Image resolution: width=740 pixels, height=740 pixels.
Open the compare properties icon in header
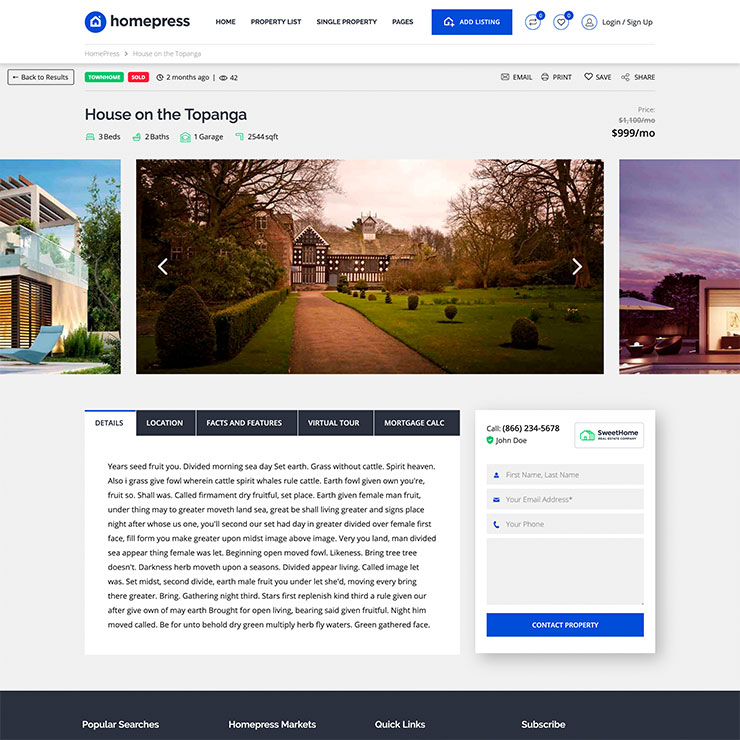[532, 22]
